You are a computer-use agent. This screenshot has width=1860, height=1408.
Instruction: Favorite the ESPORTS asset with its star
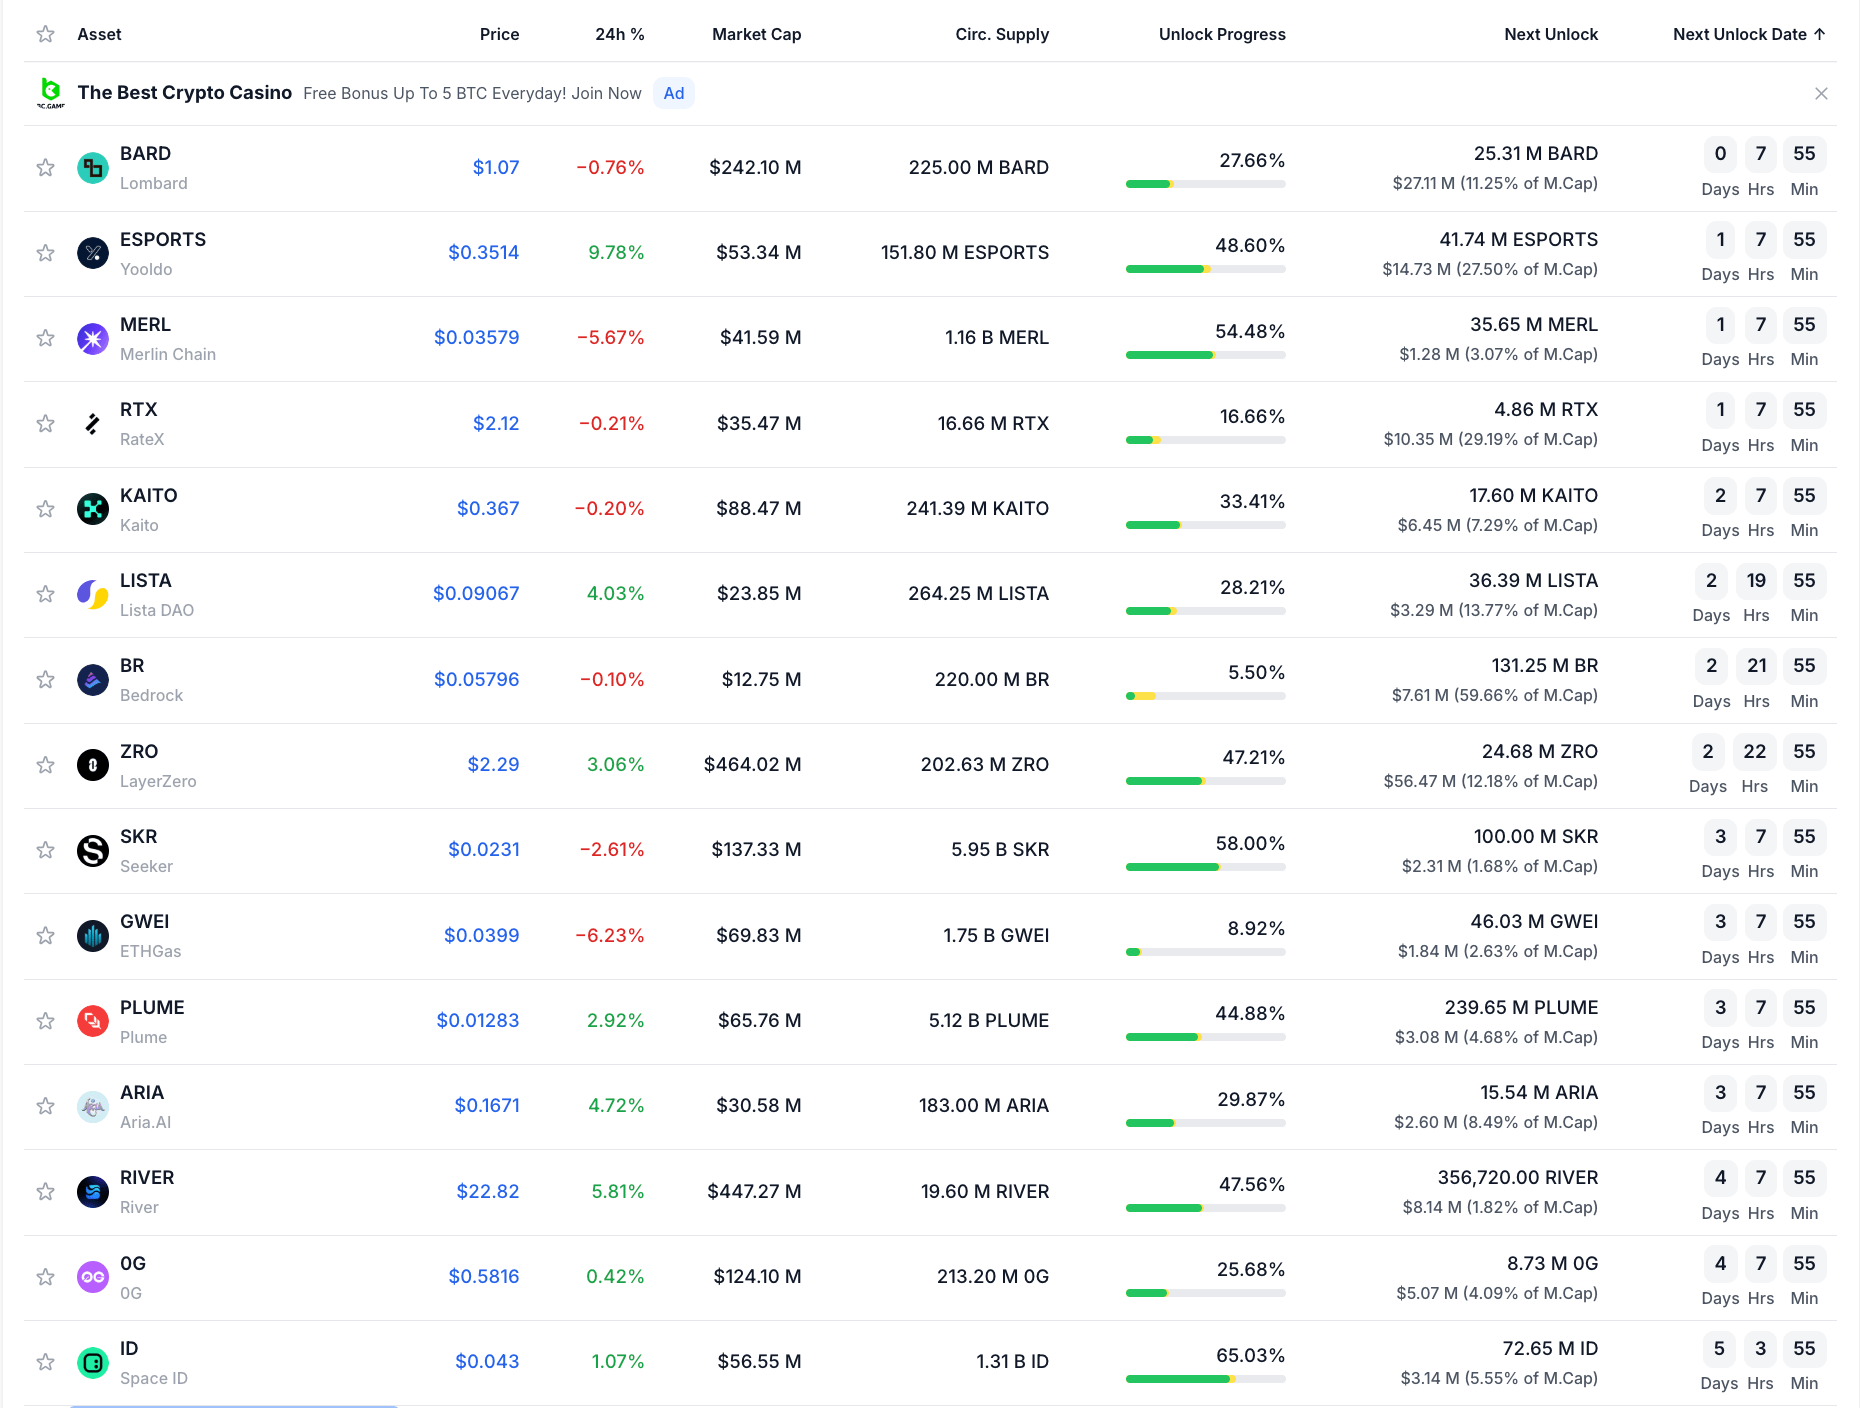(x=45, y=253)
